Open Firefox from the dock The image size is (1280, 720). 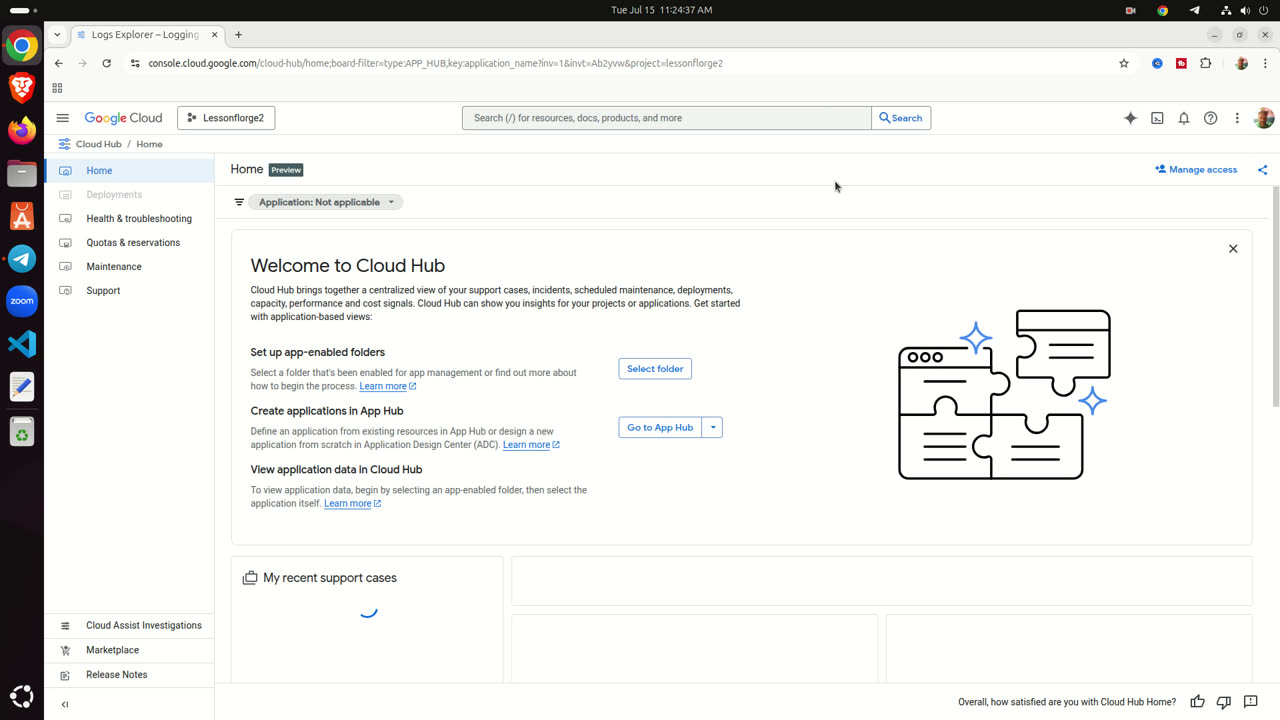click(22, 131)
